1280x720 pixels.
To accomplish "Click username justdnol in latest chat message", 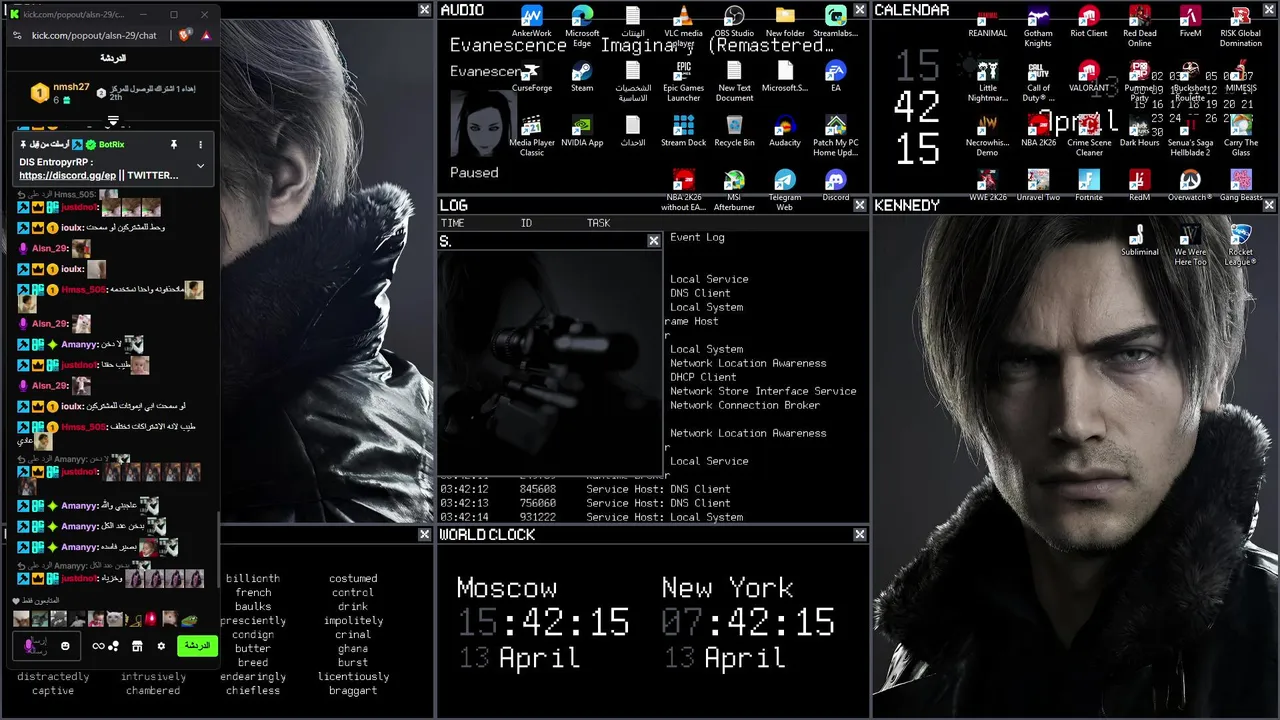I will click(80, 578).
